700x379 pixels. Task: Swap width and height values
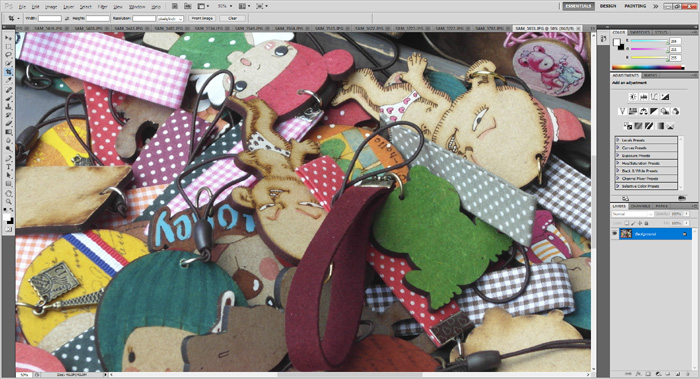tap(67, 18)
